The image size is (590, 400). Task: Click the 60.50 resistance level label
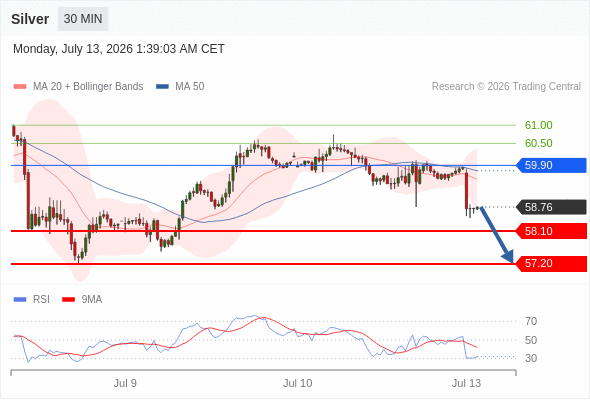pyautogui.click(x=539, y=143)
